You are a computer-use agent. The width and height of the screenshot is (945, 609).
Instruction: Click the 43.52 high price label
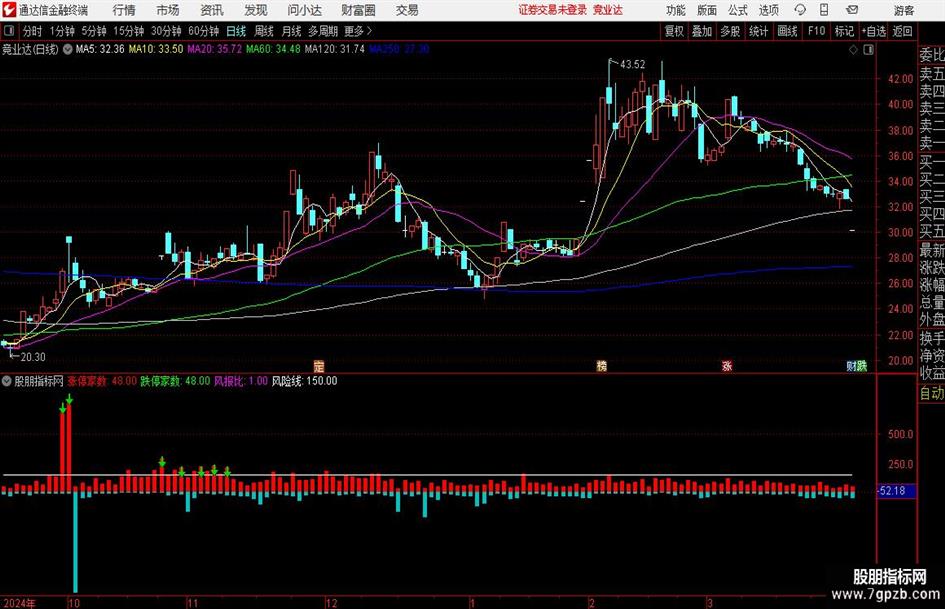(x=632, y=65)
